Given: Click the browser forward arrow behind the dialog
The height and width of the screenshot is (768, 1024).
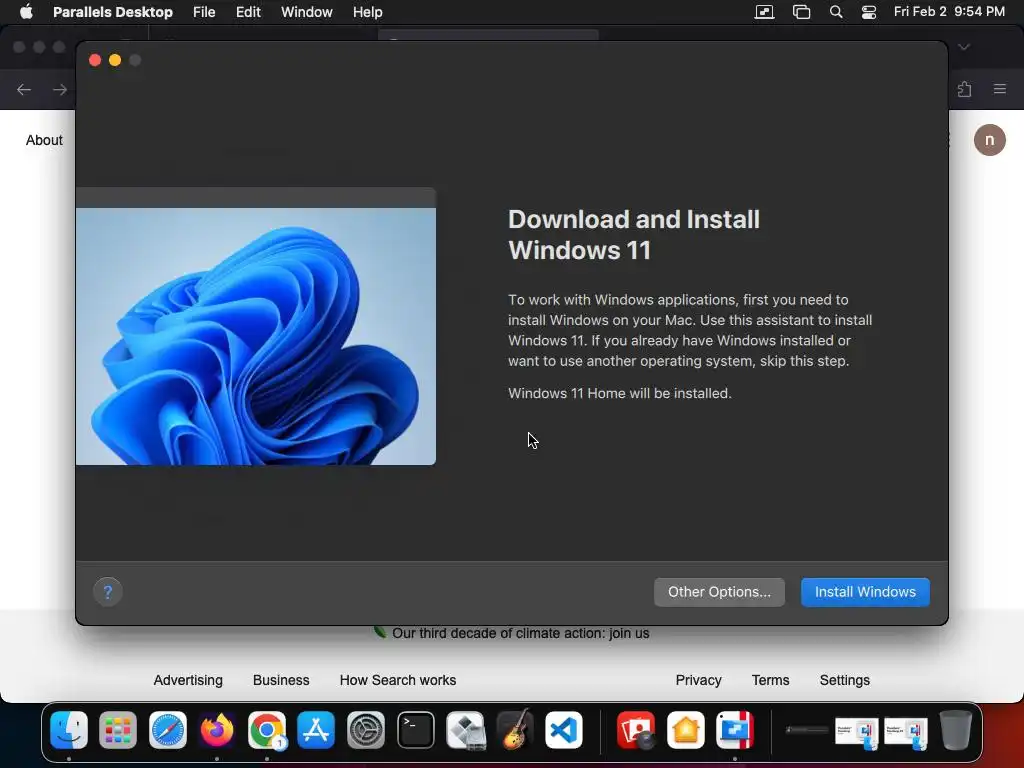Looking at the screenshot, I should pyautogui.click(x=60, y=89).
